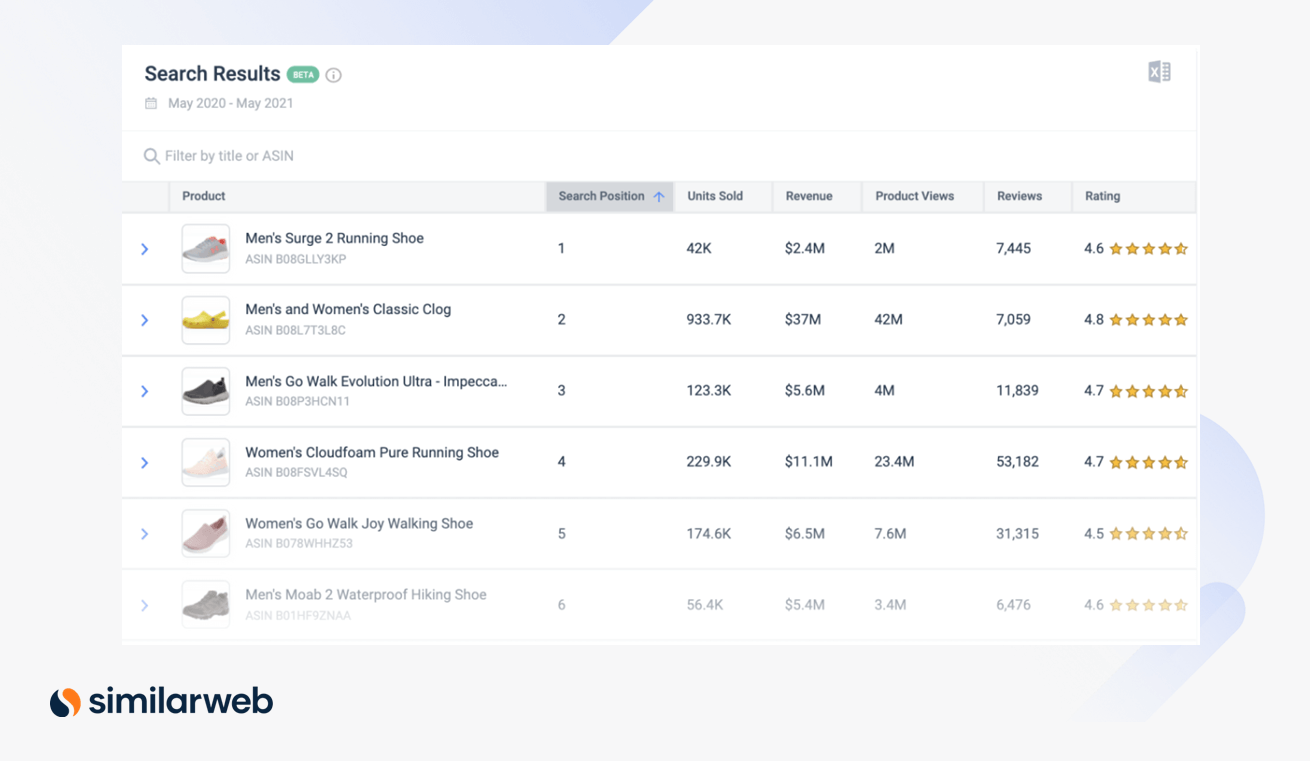Click the sort arrow on Search Position
Viewport: 1310px width, 761px height.
[x=660, y=196]
